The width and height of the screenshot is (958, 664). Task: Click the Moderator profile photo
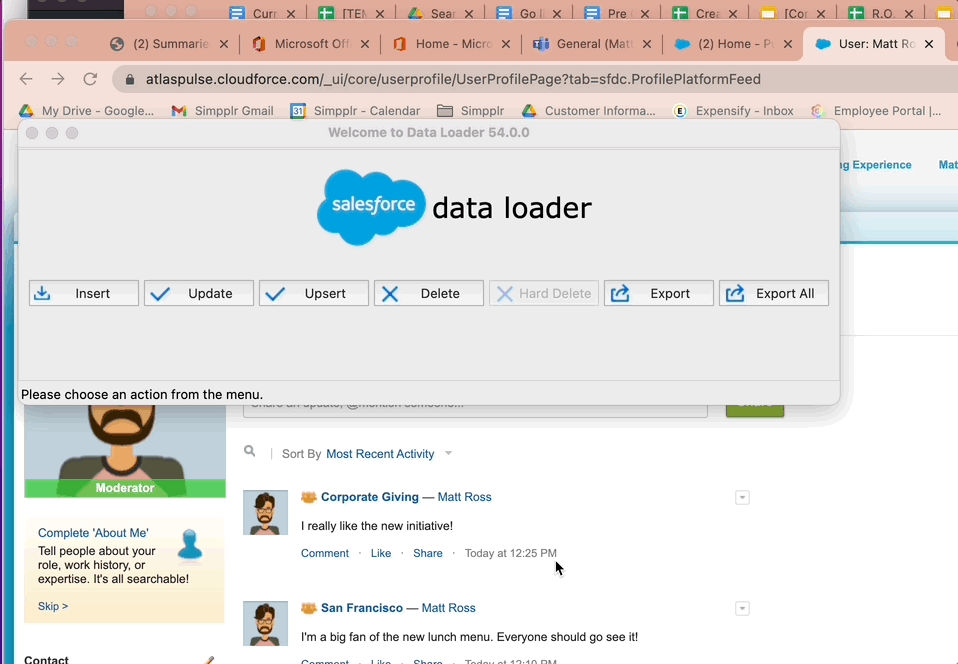tap(125, 451)
